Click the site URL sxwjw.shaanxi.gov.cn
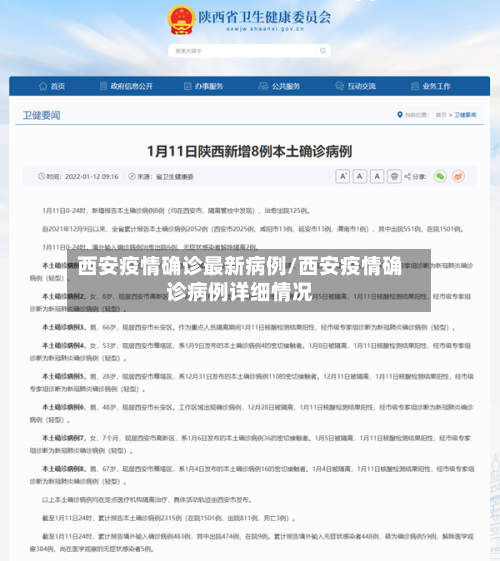 (x=265, y=29)
